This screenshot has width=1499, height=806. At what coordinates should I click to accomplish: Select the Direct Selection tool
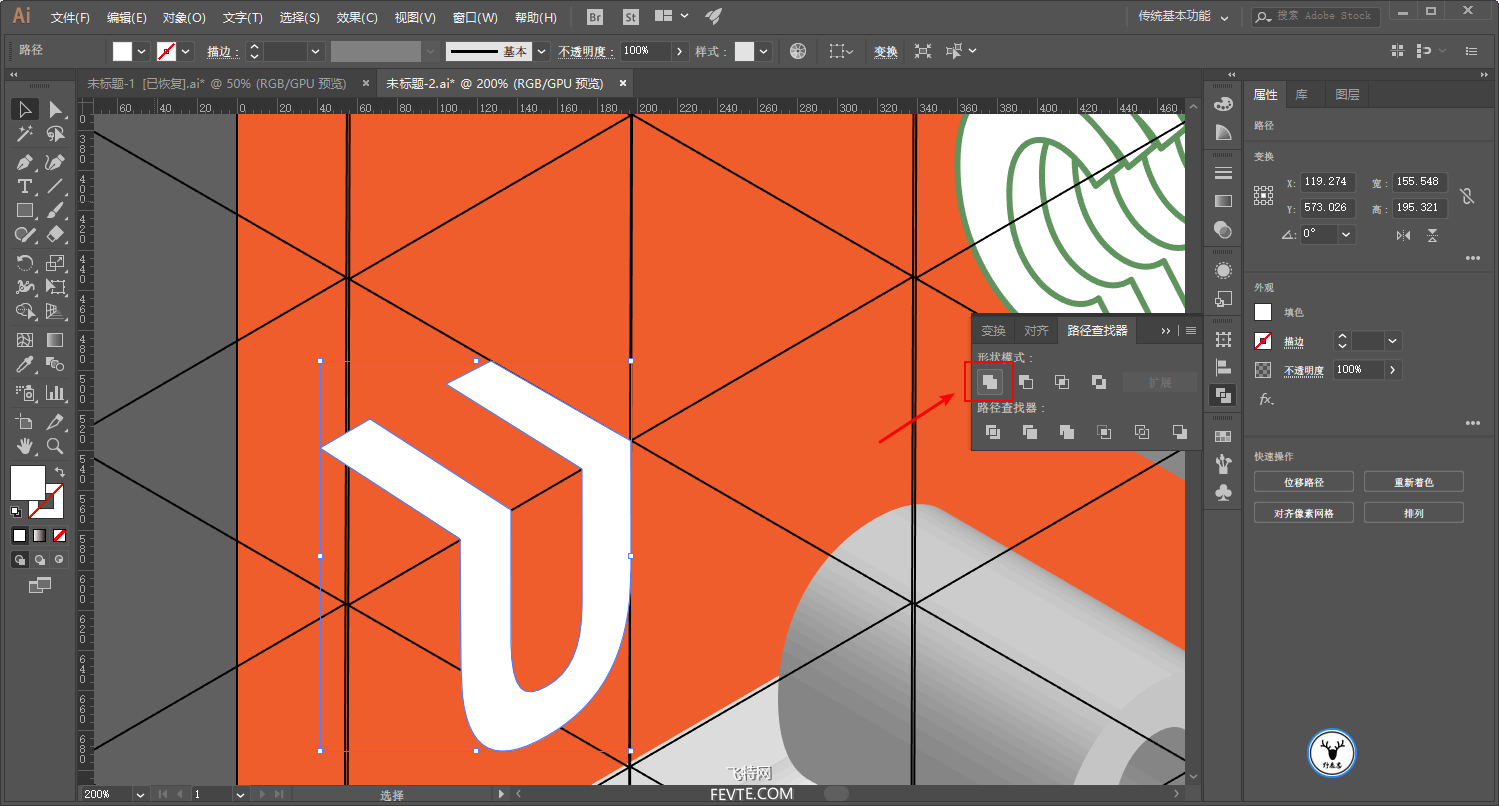(x=55, y=109)
